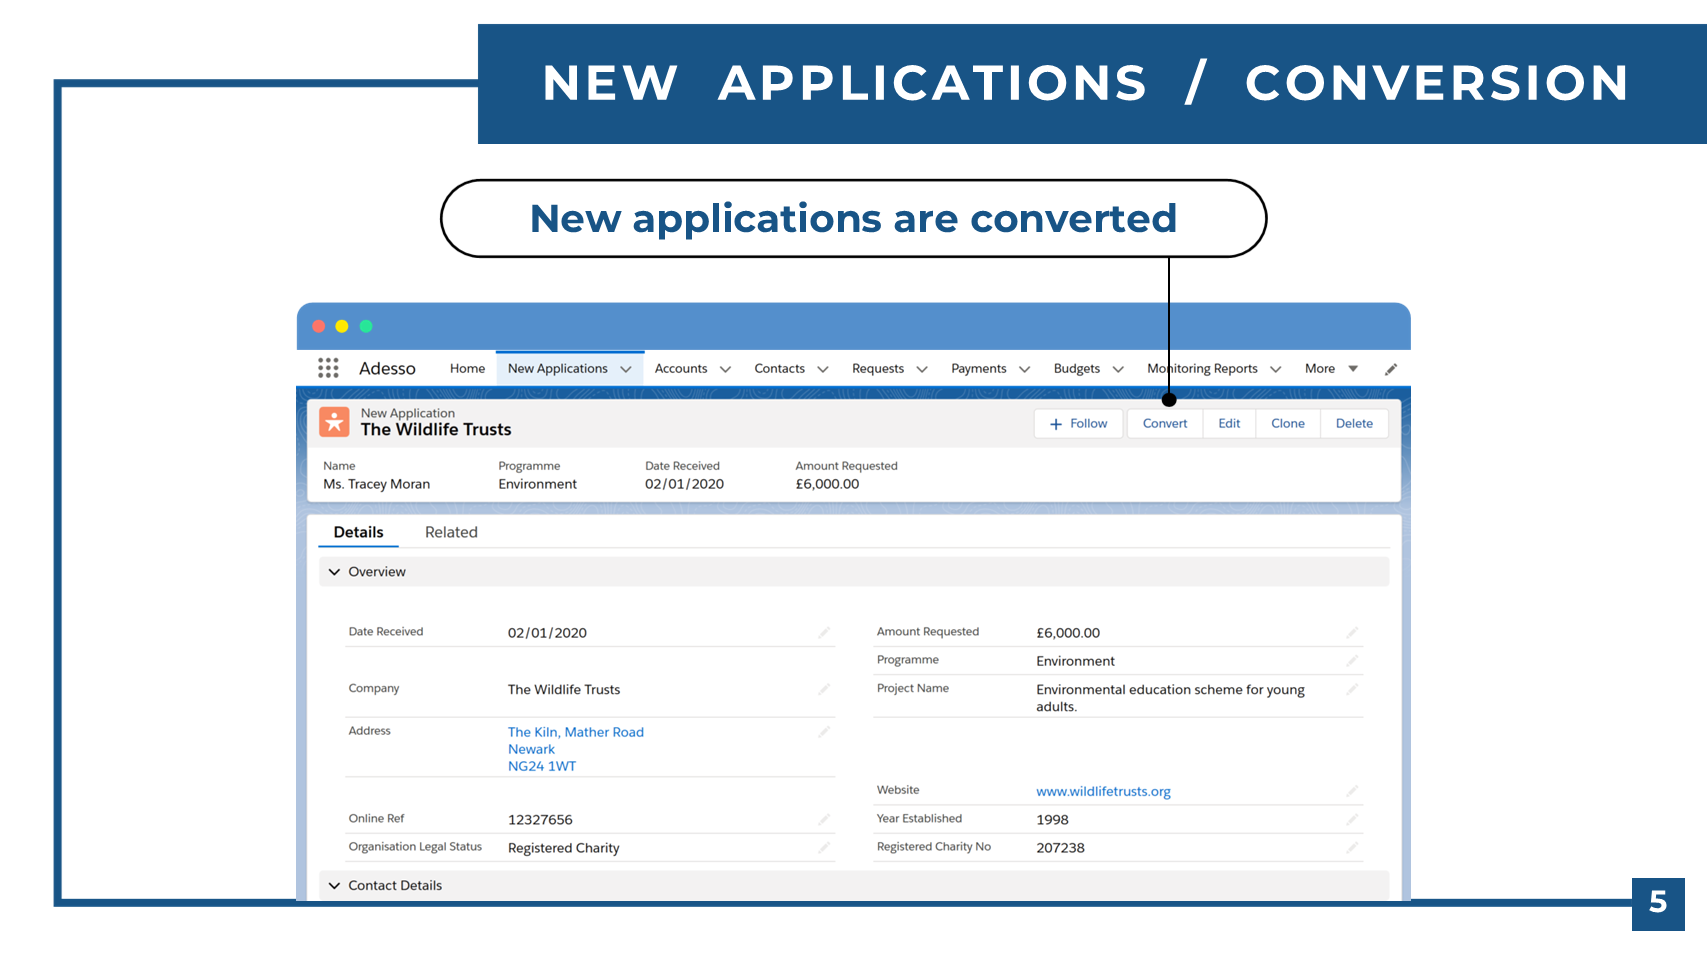Screen dimensions: 1707x960
Task: Click pencil icon beside Website field
Action: tap(1352, 791)
